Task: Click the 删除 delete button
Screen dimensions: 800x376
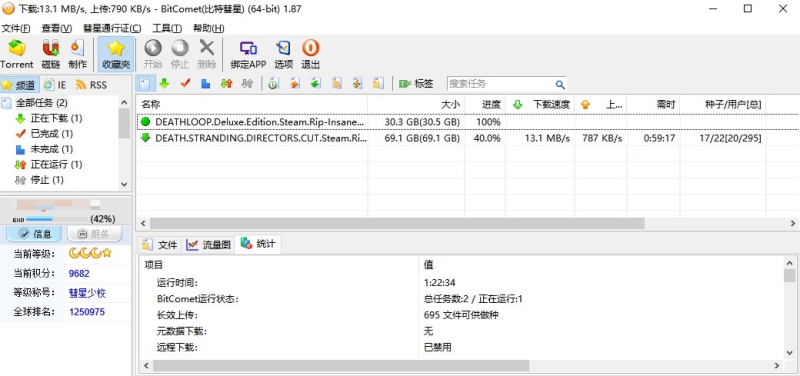Action: (207, 55)
